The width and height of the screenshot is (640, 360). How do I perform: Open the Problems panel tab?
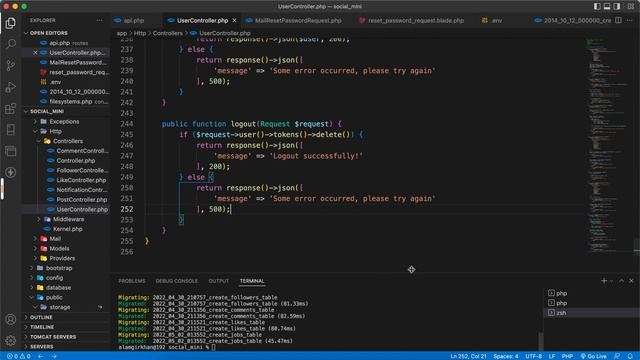tap(131, 281)
